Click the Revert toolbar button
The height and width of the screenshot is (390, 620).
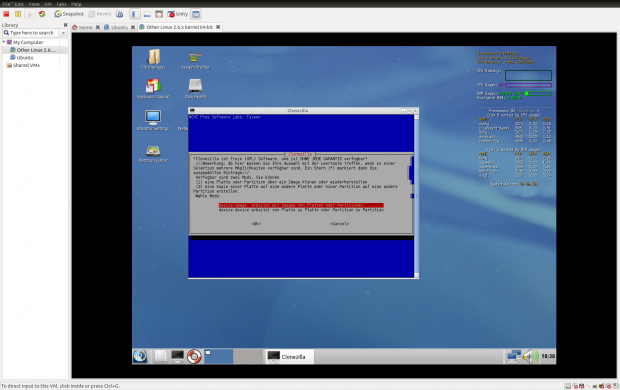pos(100,14)
